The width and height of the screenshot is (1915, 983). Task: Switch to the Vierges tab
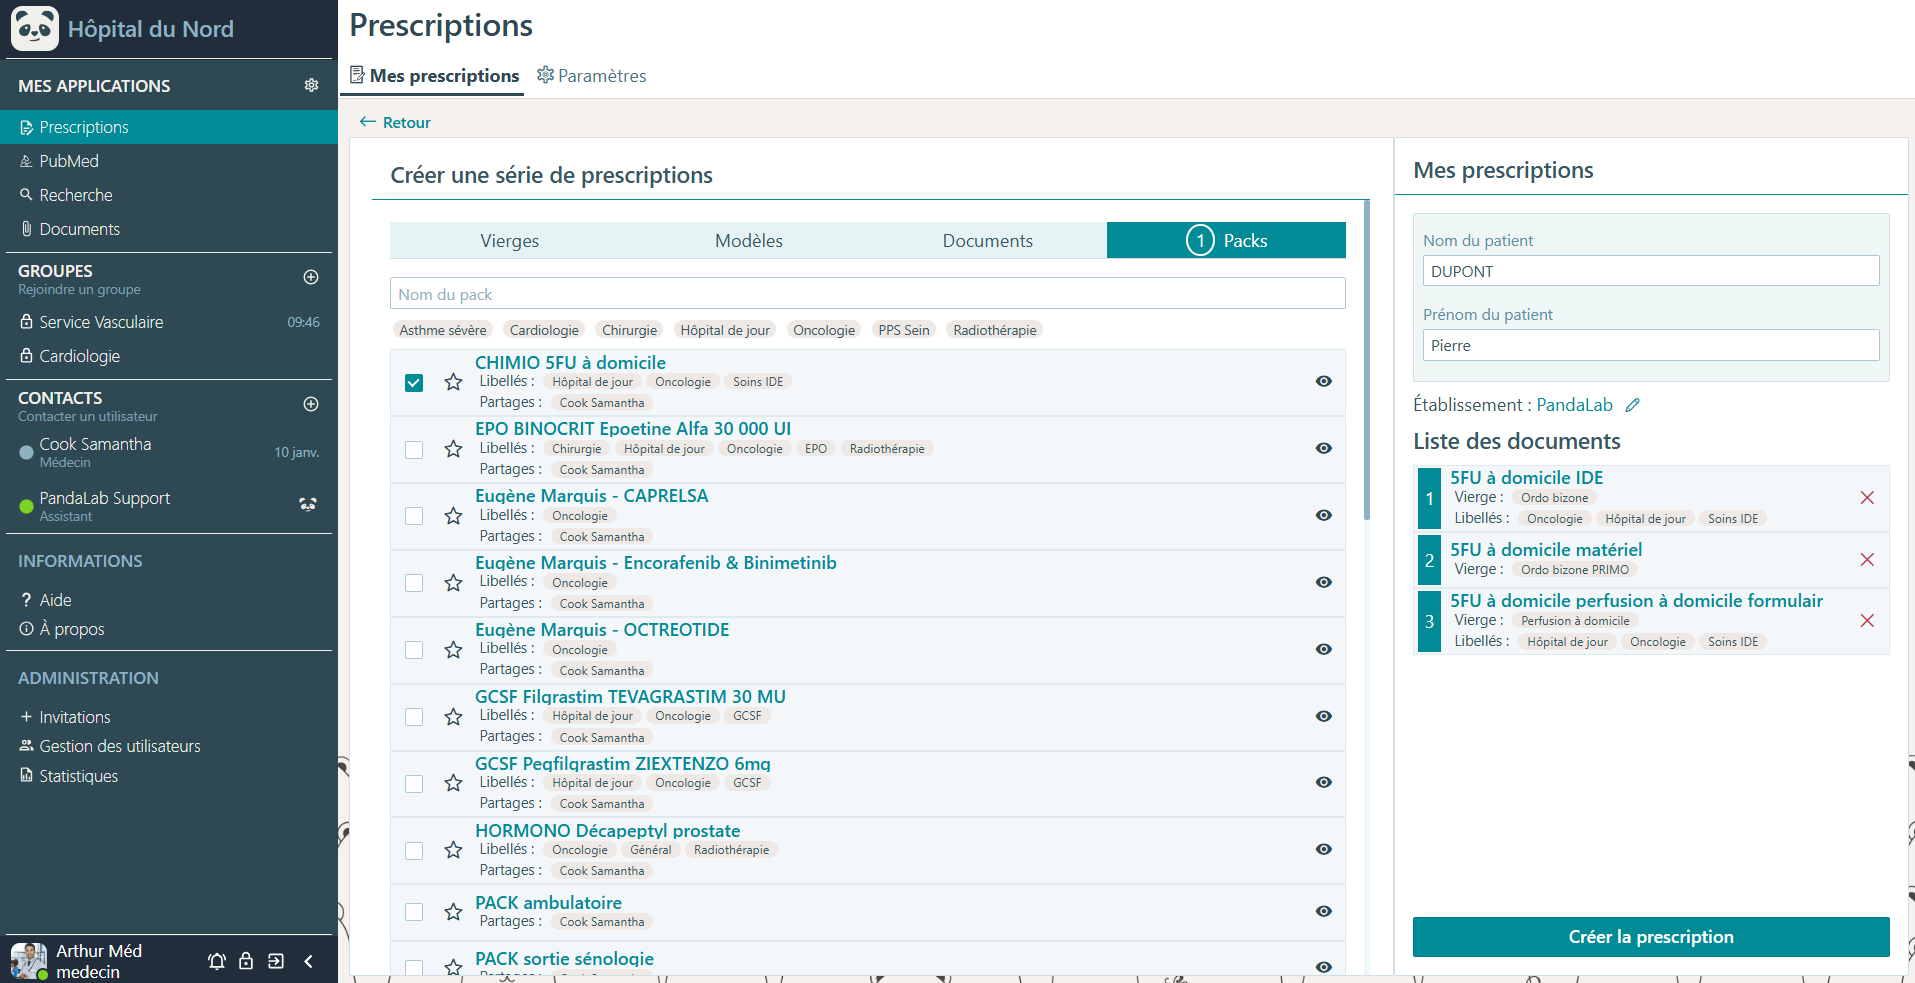click(509, 241)
